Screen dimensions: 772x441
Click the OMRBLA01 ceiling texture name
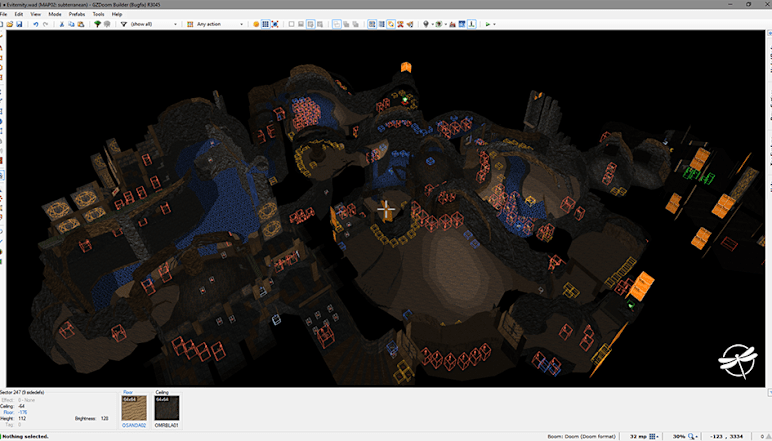[166, 425]
